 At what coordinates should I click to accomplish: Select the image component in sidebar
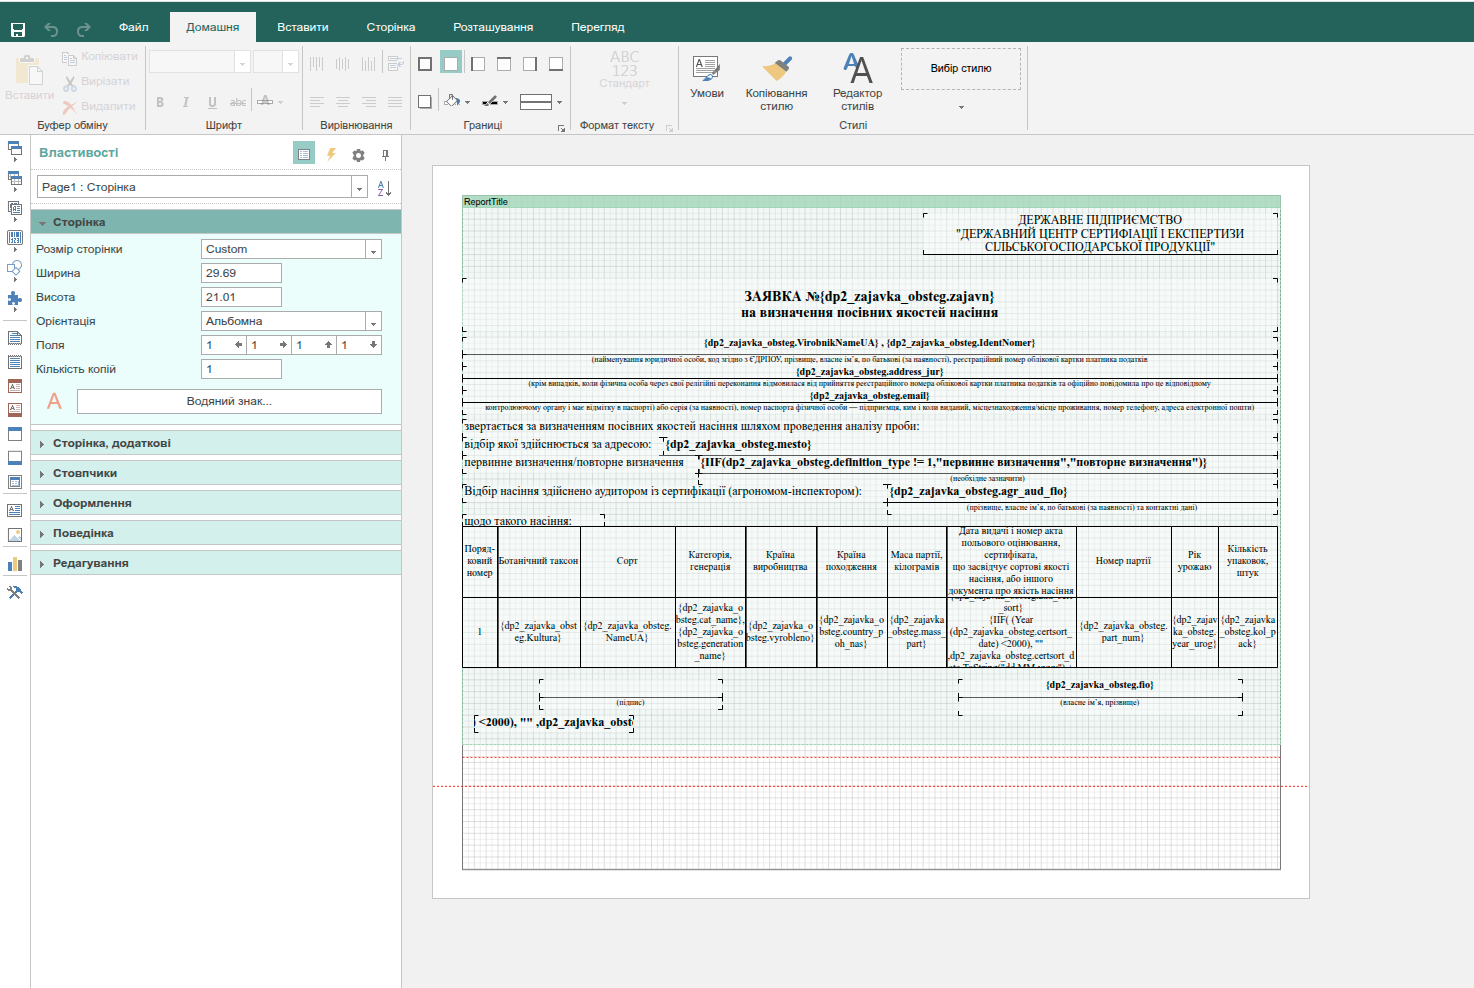coord(15,535)
